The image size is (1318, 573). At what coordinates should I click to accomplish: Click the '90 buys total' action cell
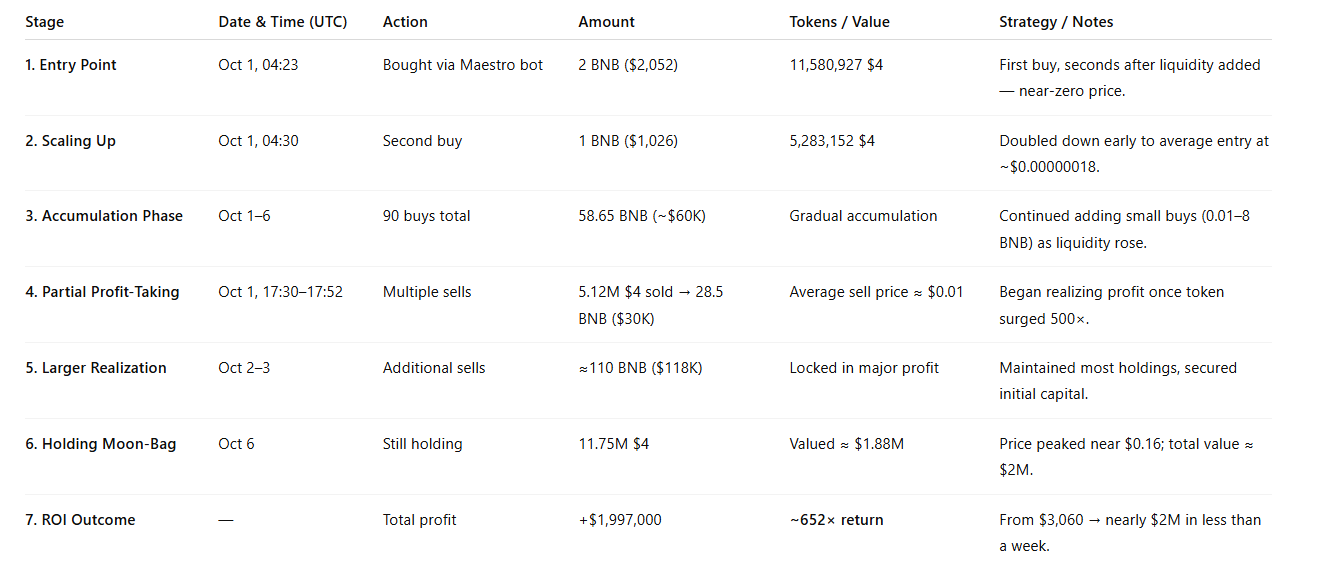pos(426,216)
